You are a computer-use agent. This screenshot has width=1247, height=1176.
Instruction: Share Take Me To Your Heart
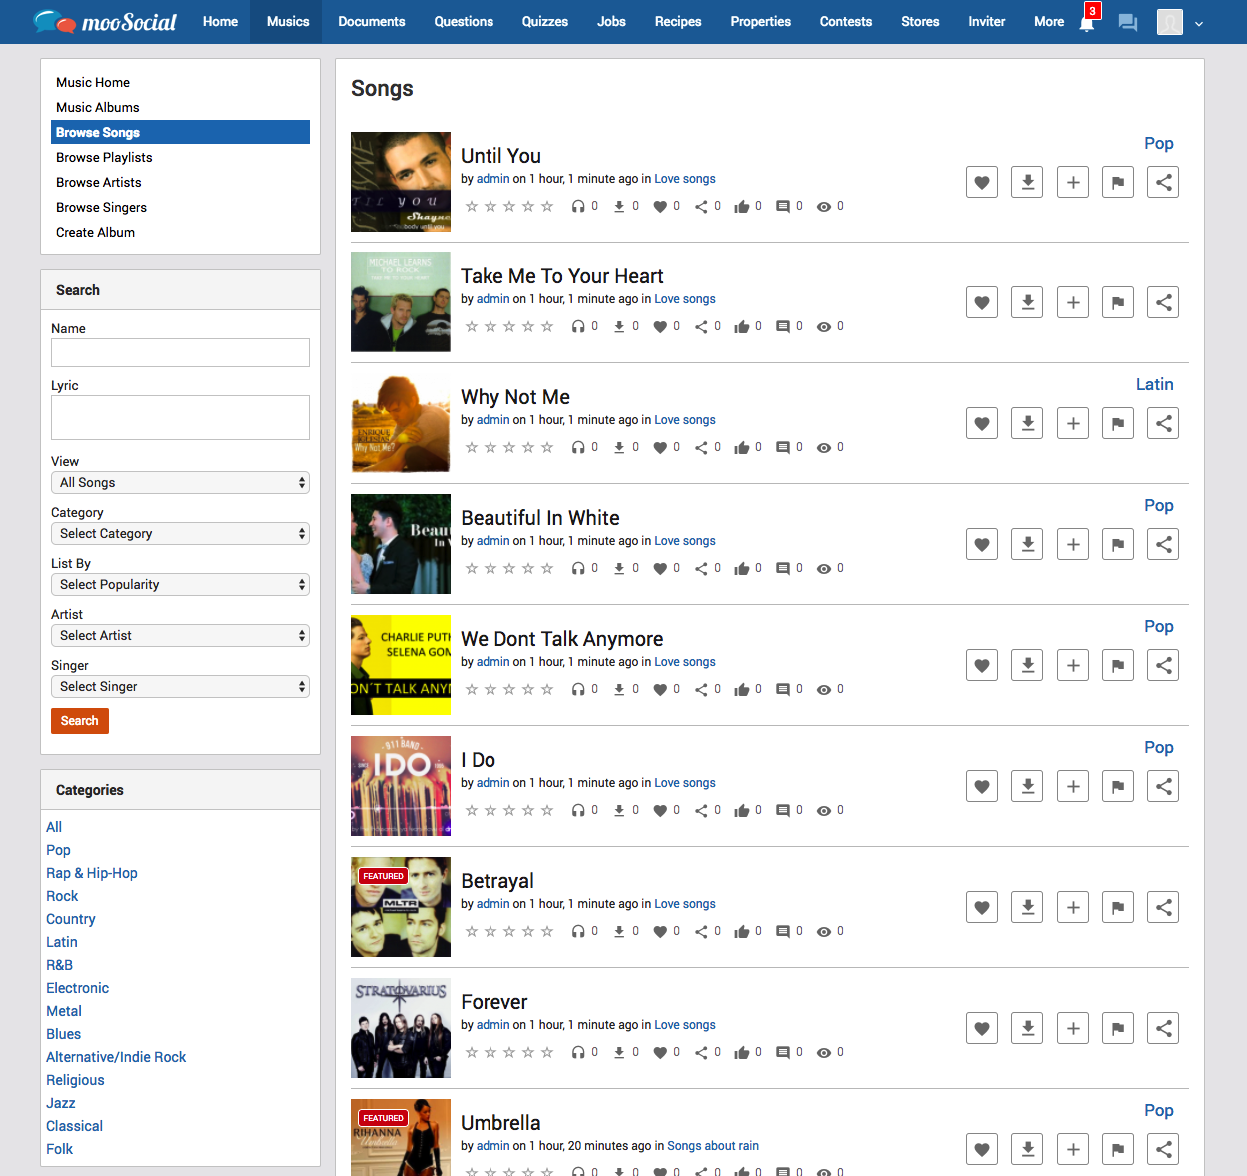[x=1163, y=302]
